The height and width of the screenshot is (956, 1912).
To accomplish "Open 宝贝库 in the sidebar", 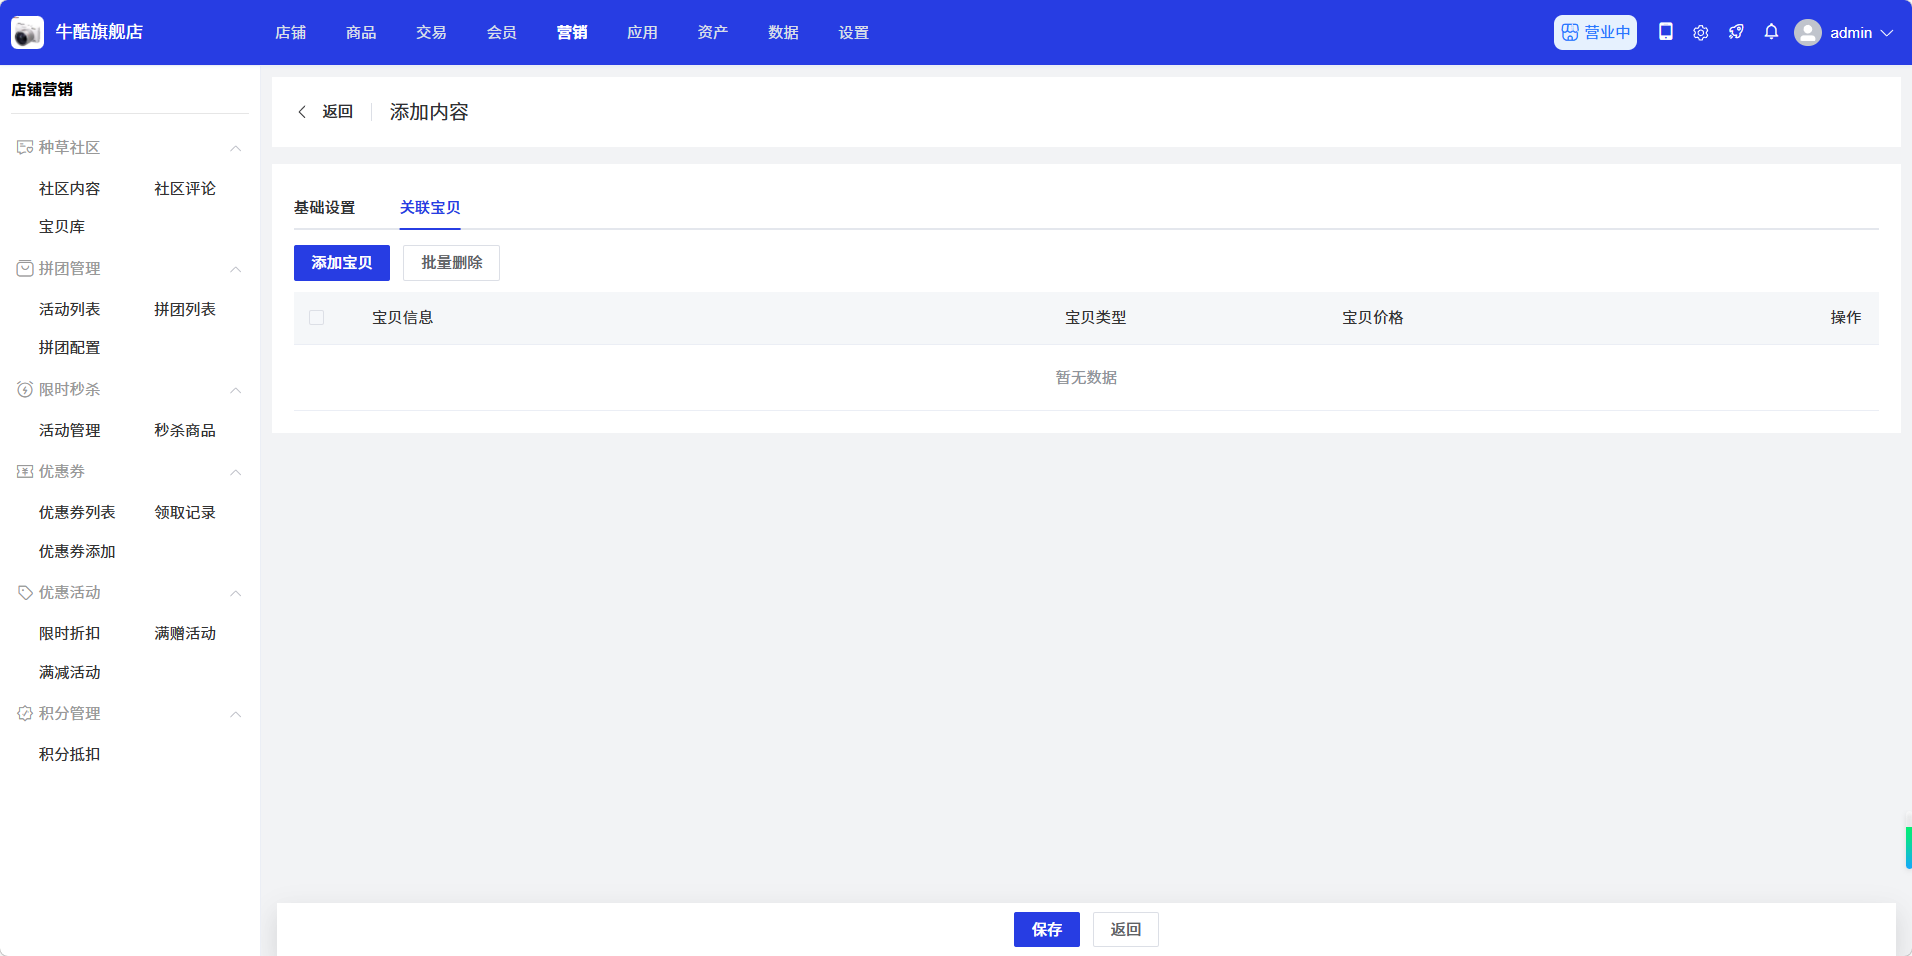I will coord(62,227).
